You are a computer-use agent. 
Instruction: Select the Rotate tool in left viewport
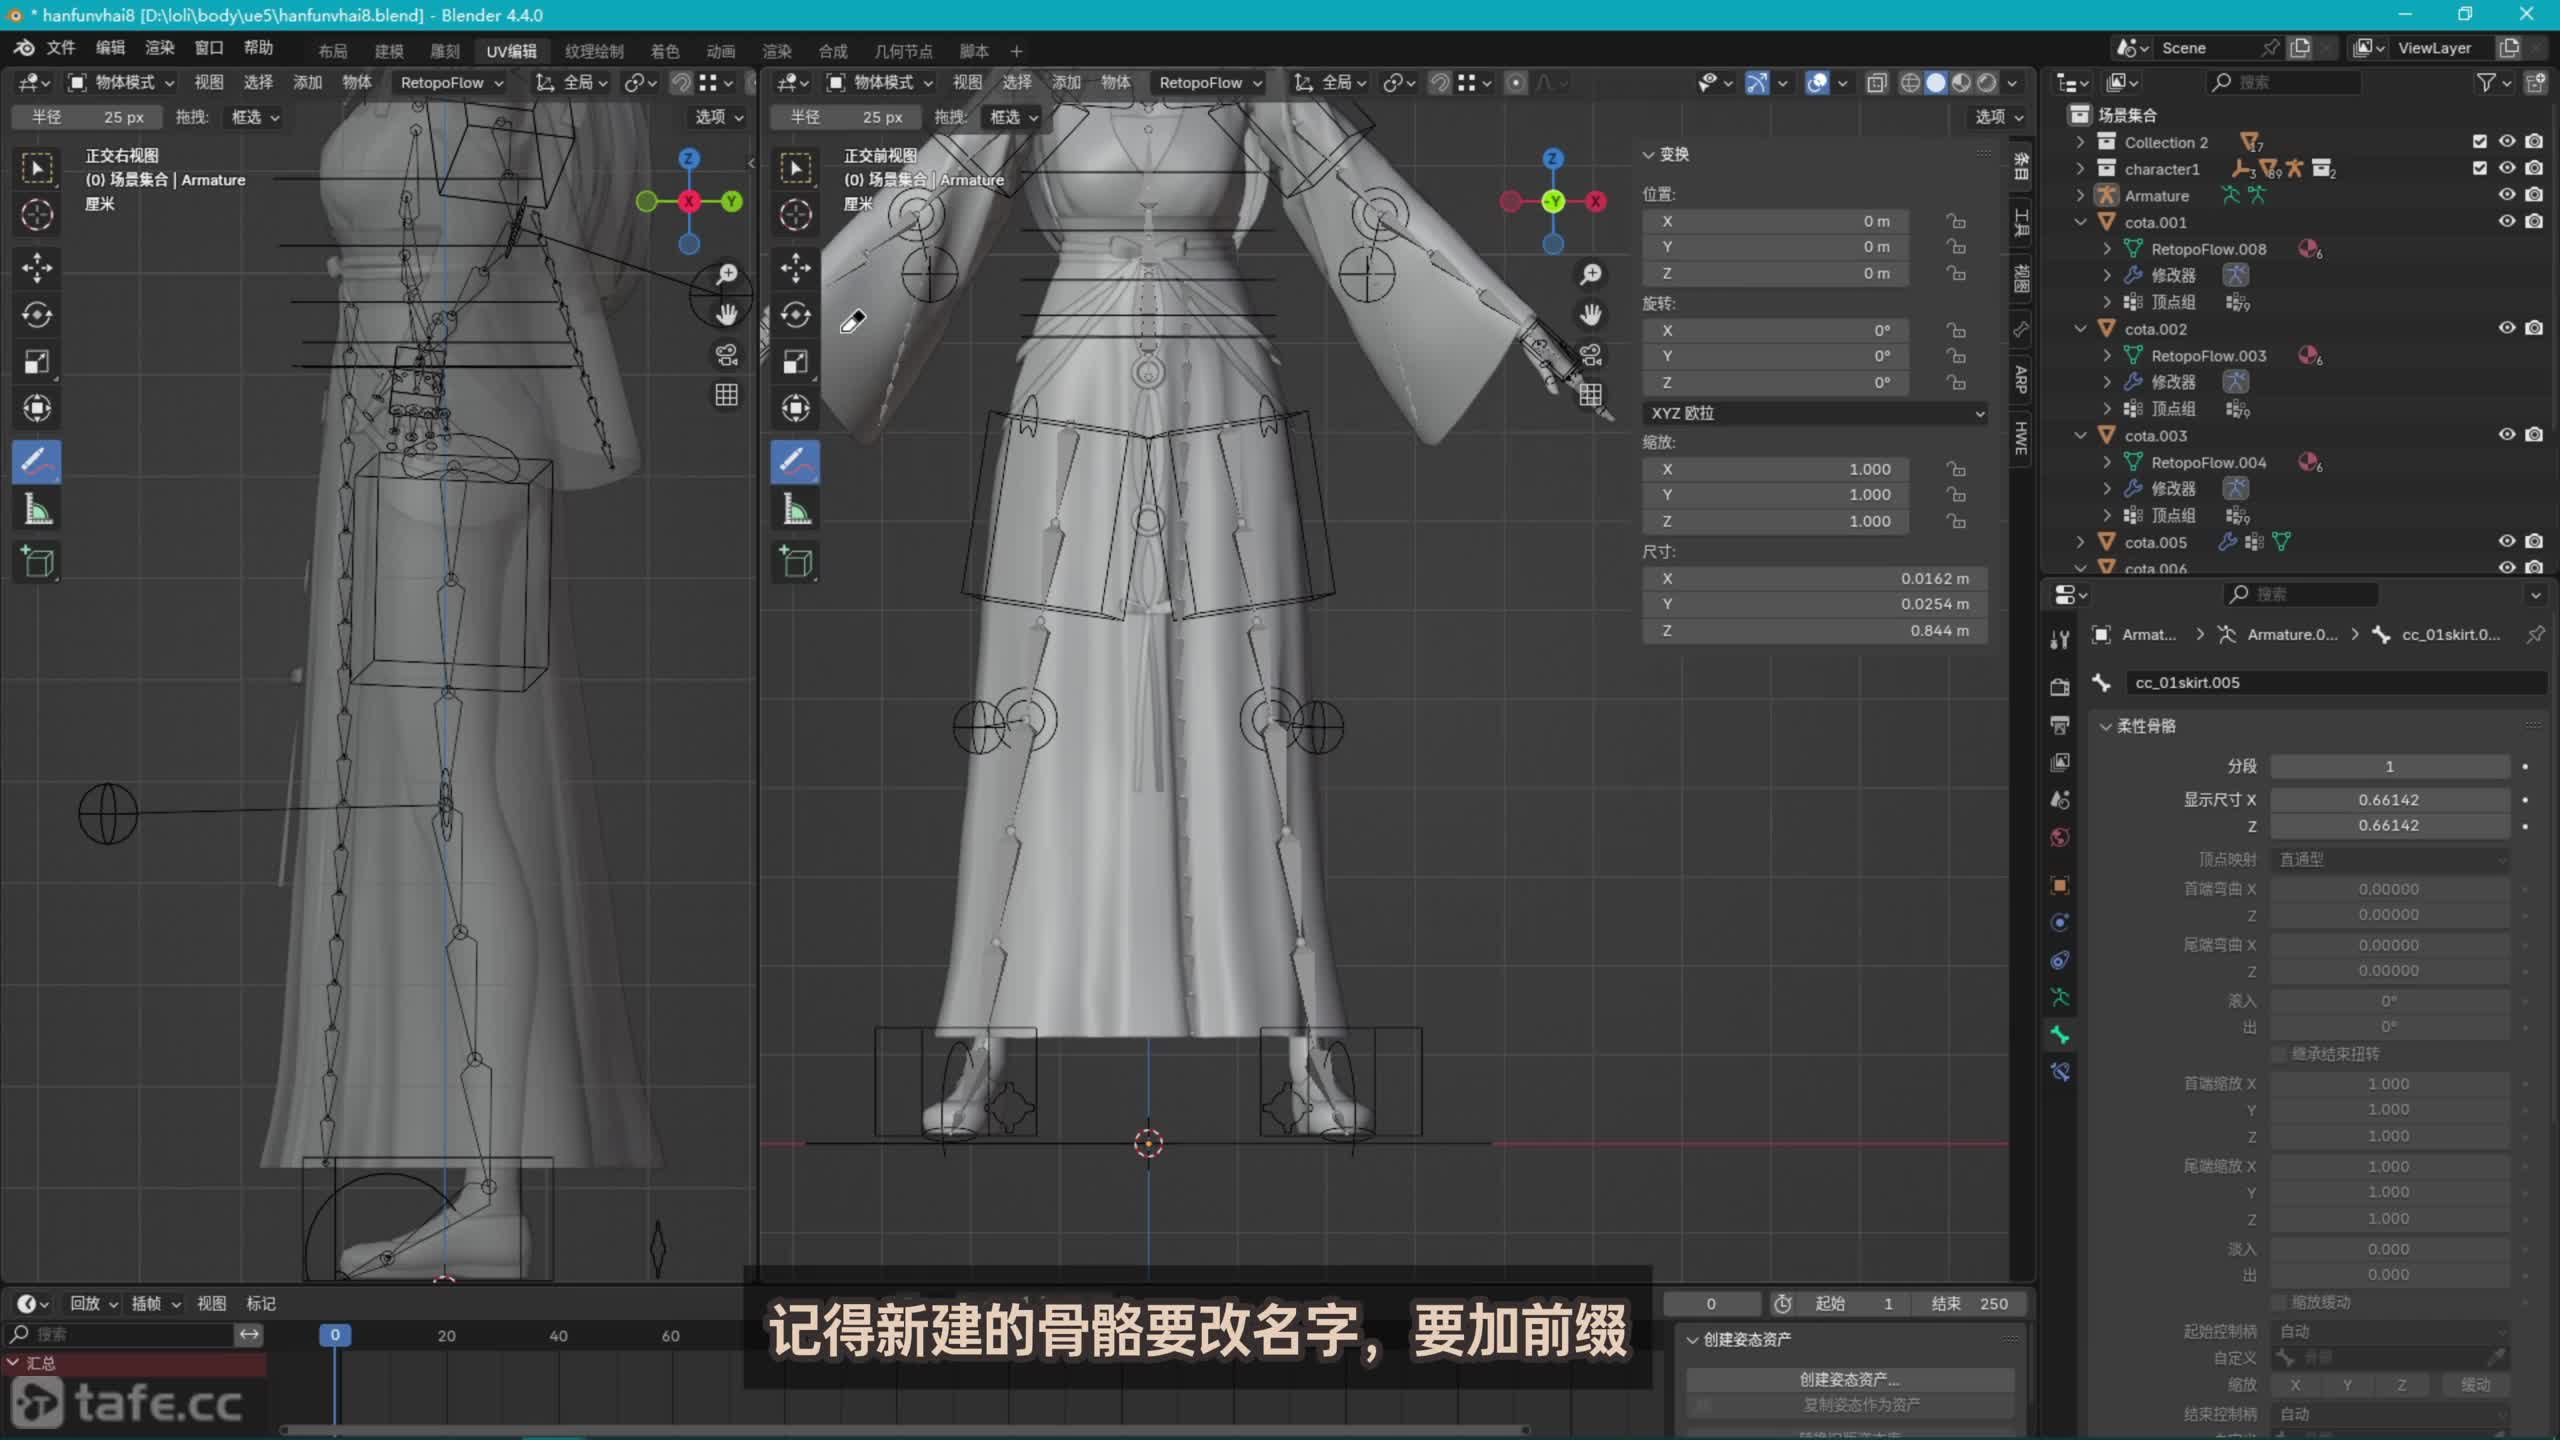click(37, 315)
